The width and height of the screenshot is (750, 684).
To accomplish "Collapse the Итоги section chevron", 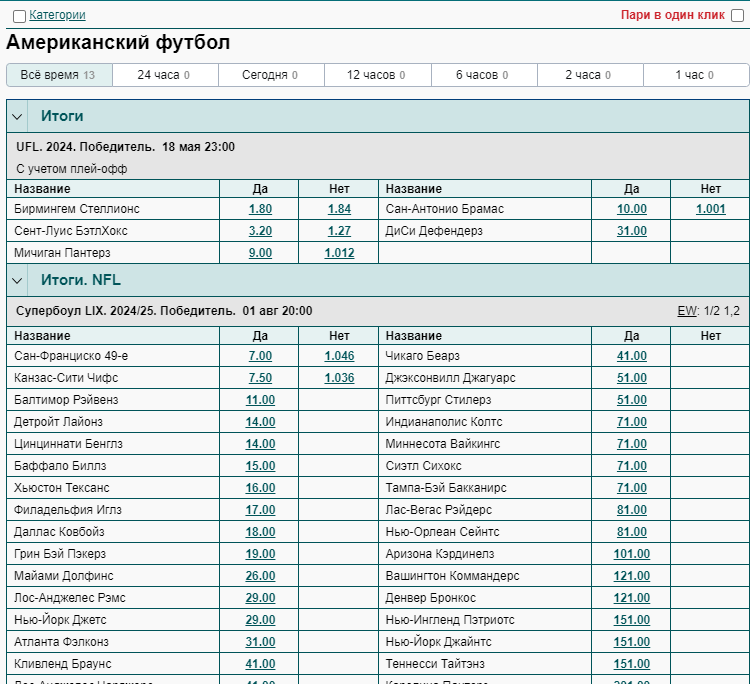I will 17,116.
